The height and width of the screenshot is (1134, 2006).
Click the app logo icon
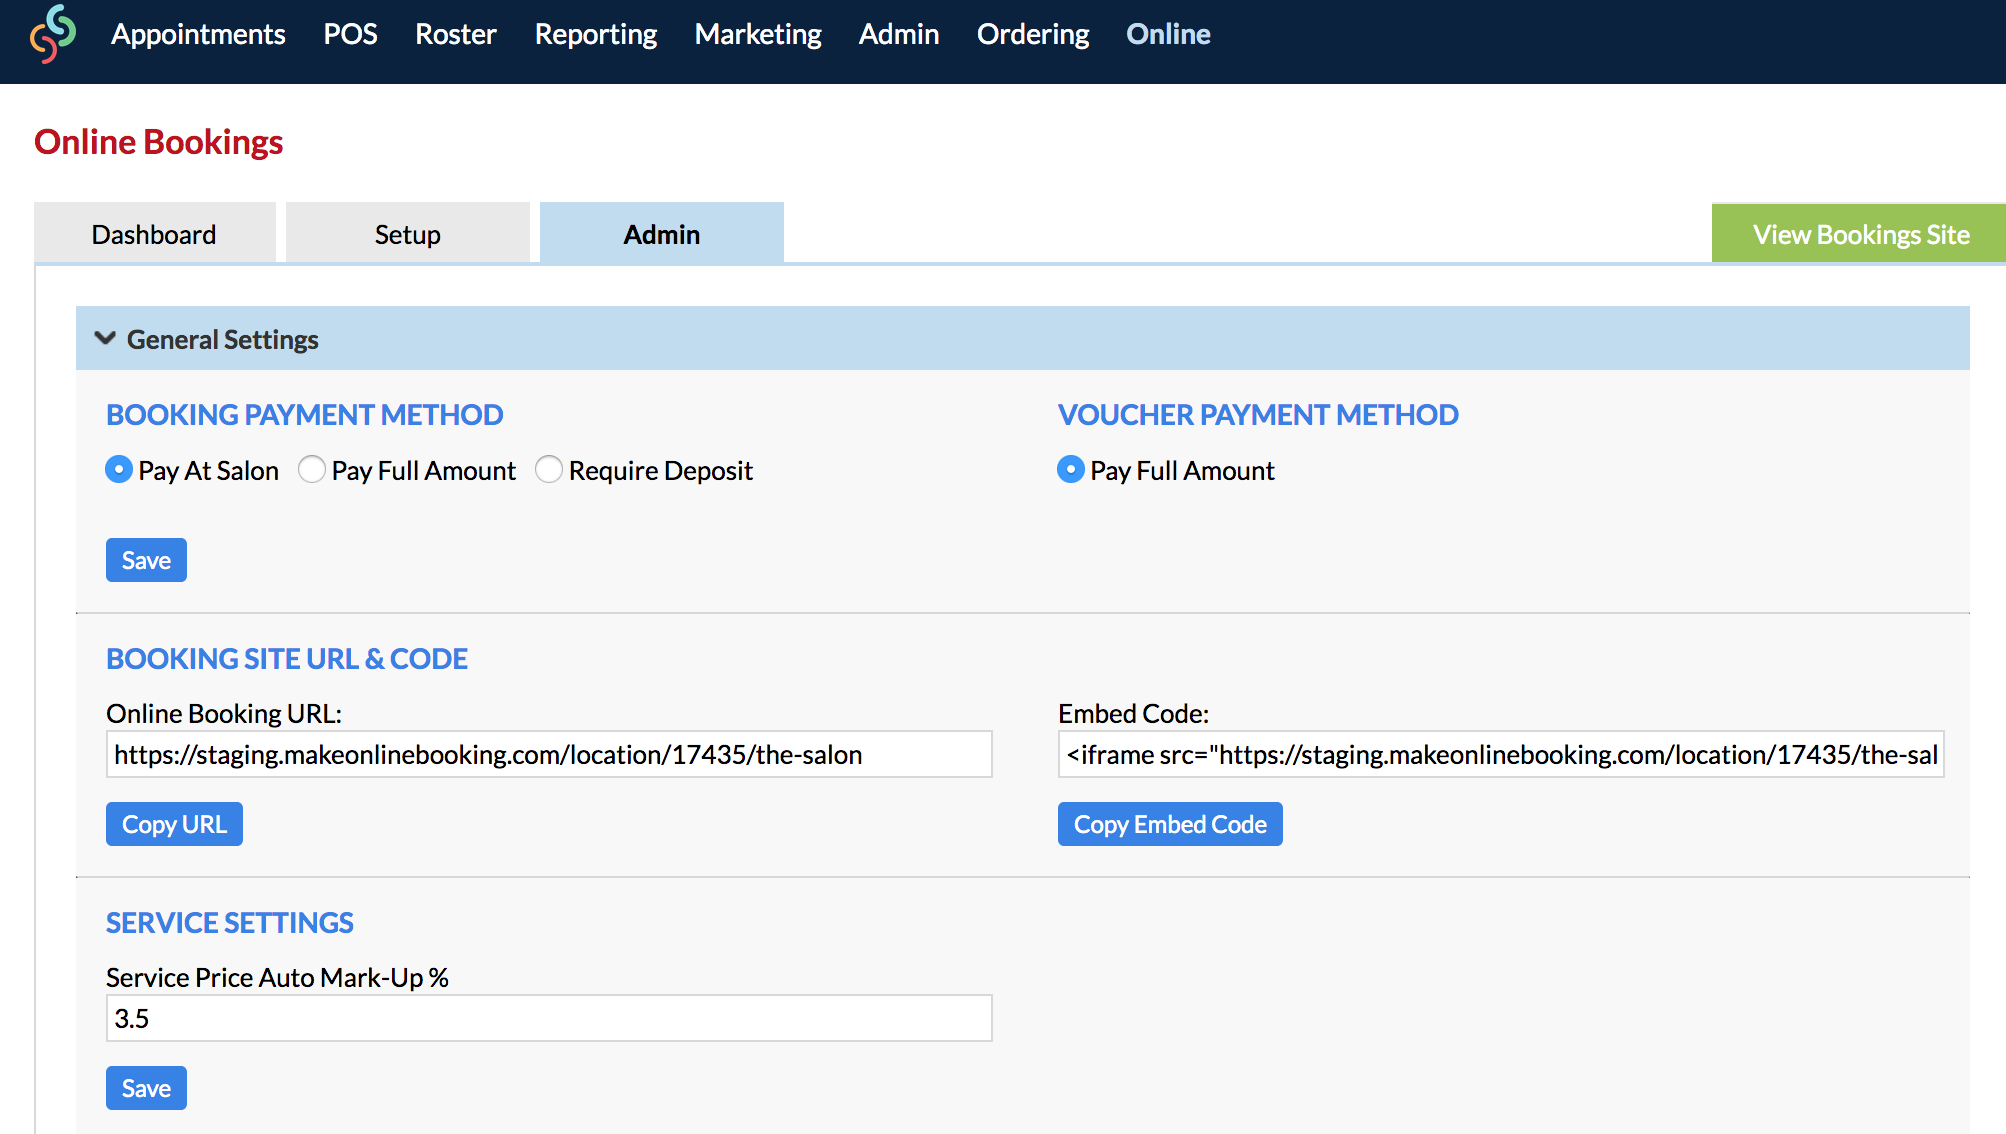[53, 34]
